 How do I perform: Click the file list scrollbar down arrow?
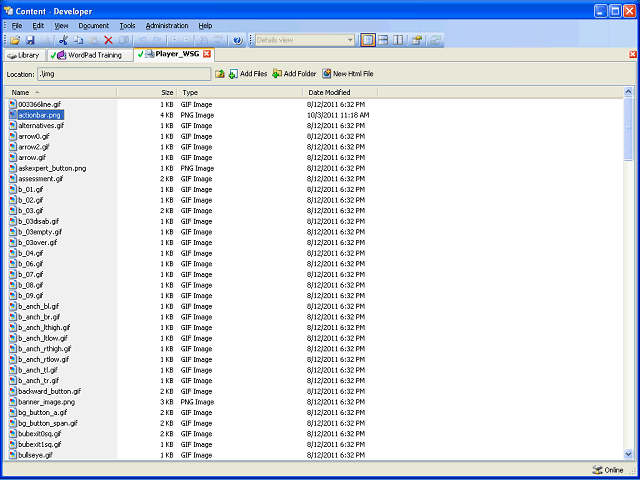point(628,454)
